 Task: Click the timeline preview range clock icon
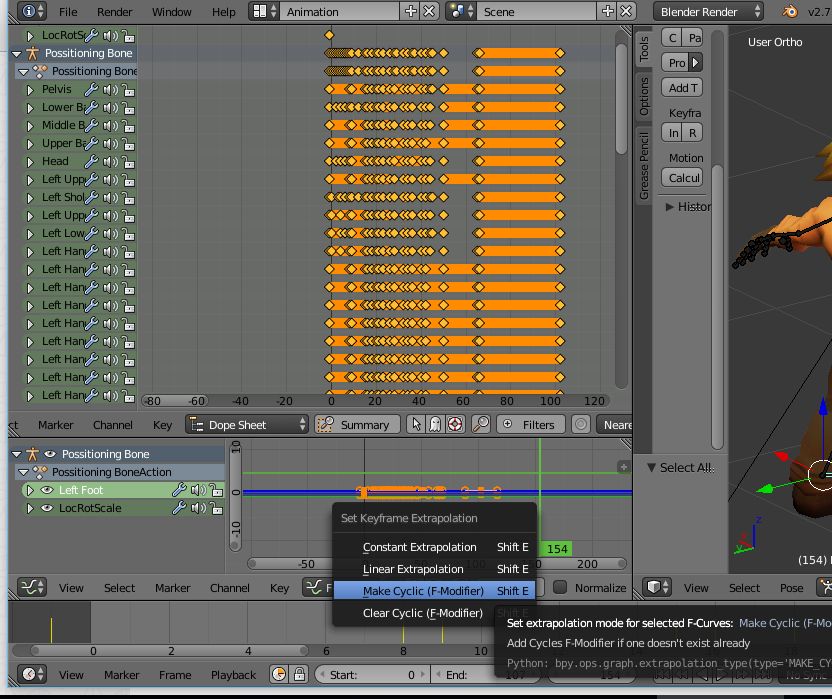tap(279, 674)
